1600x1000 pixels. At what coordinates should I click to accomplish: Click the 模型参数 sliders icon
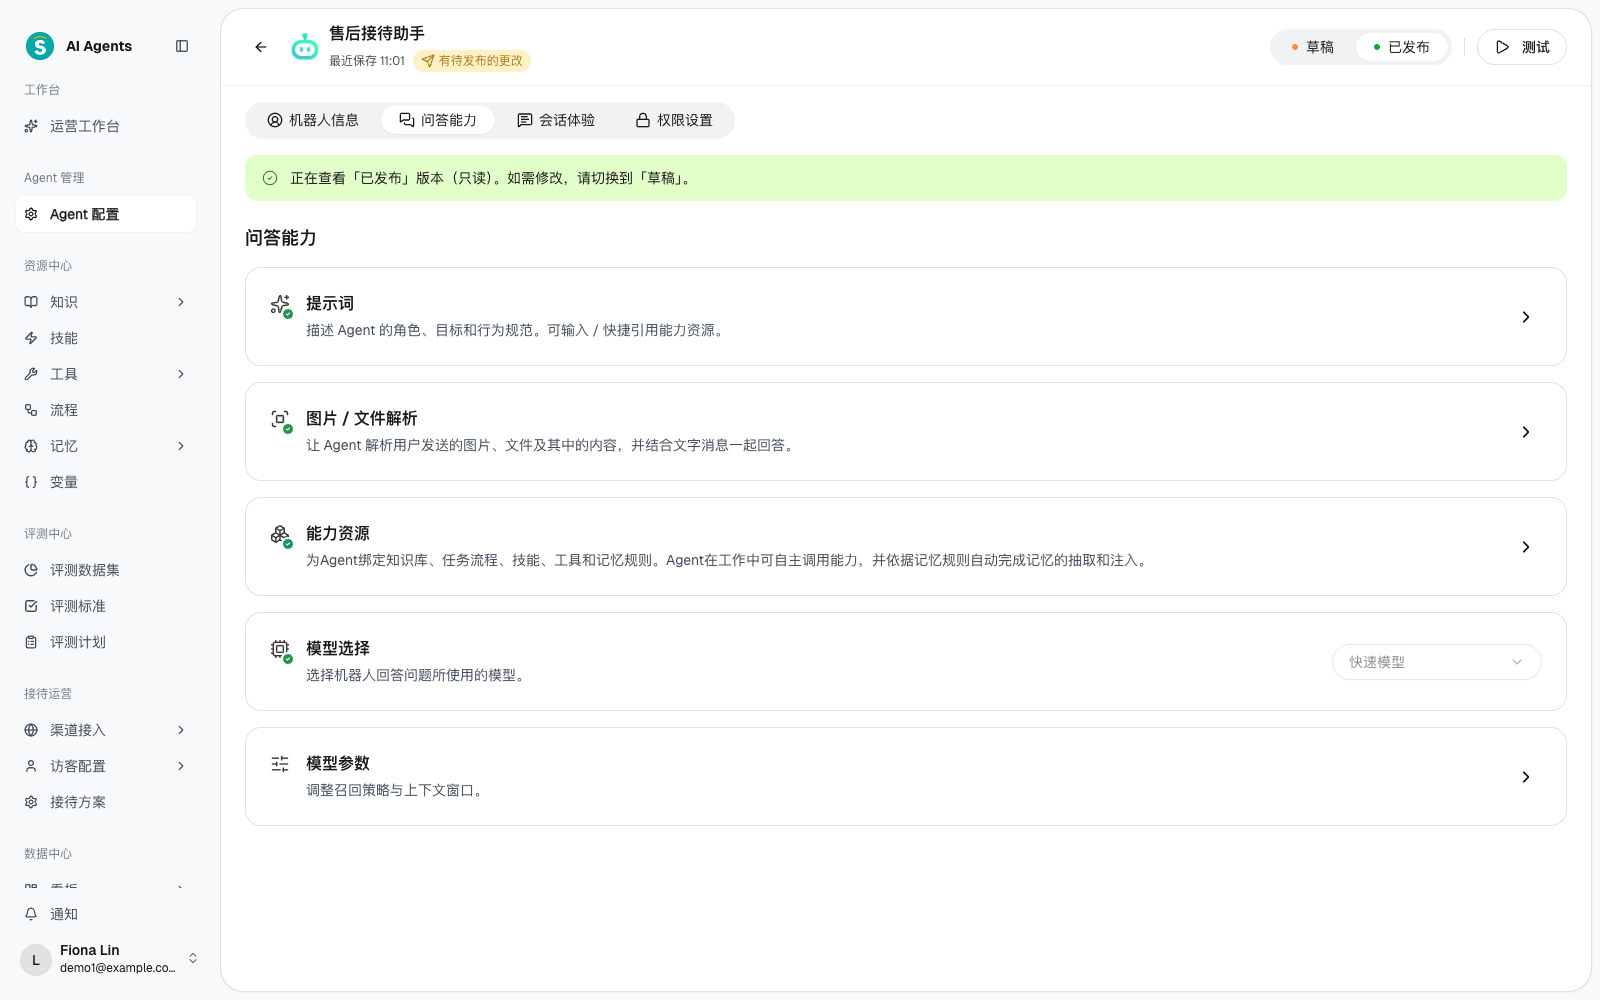coord(280,764)
